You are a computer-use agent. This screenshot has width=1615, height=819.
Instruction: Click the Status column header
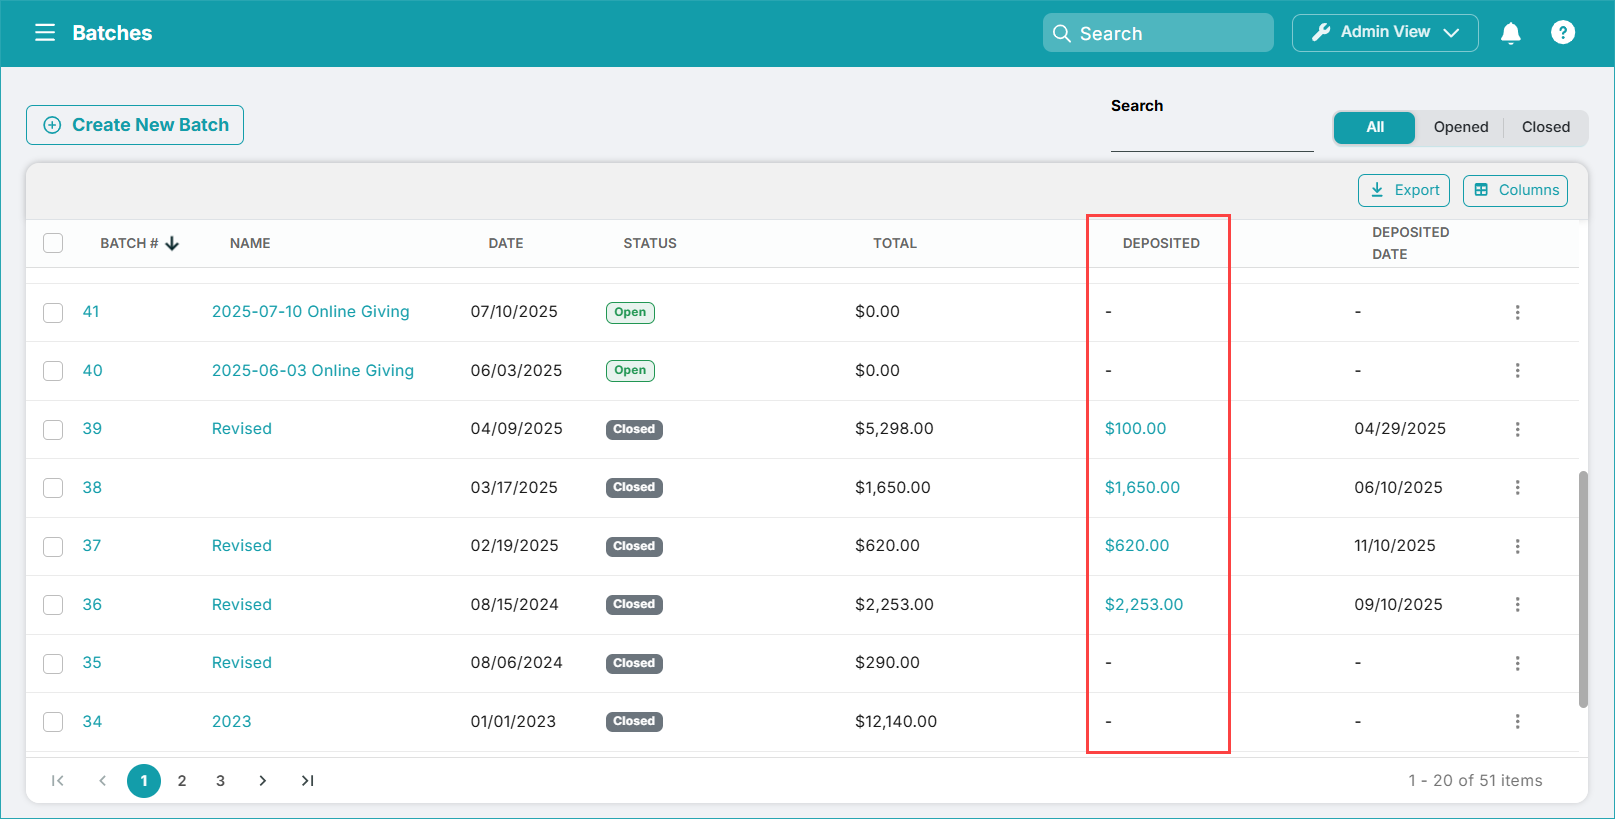[650, 243]
